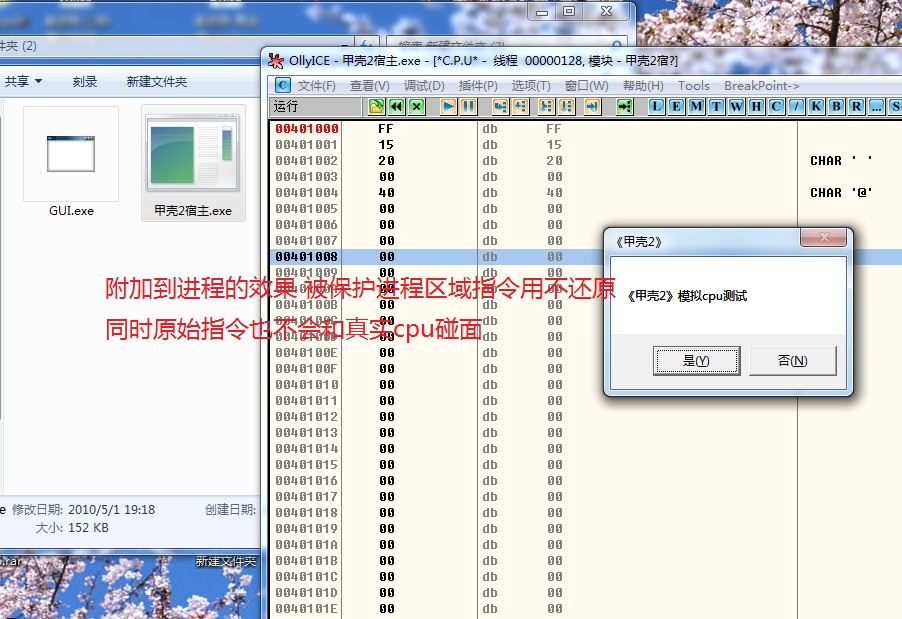Click the Explorer search box
Viewport: 902px width, 619px height.
(506, 44)
